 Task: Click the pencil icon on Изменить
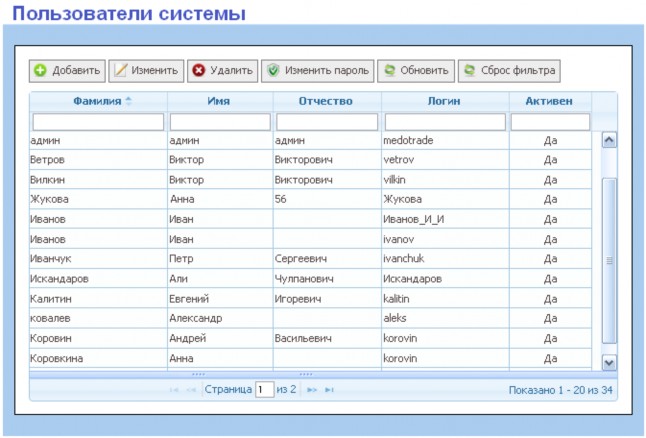point(120,70)
